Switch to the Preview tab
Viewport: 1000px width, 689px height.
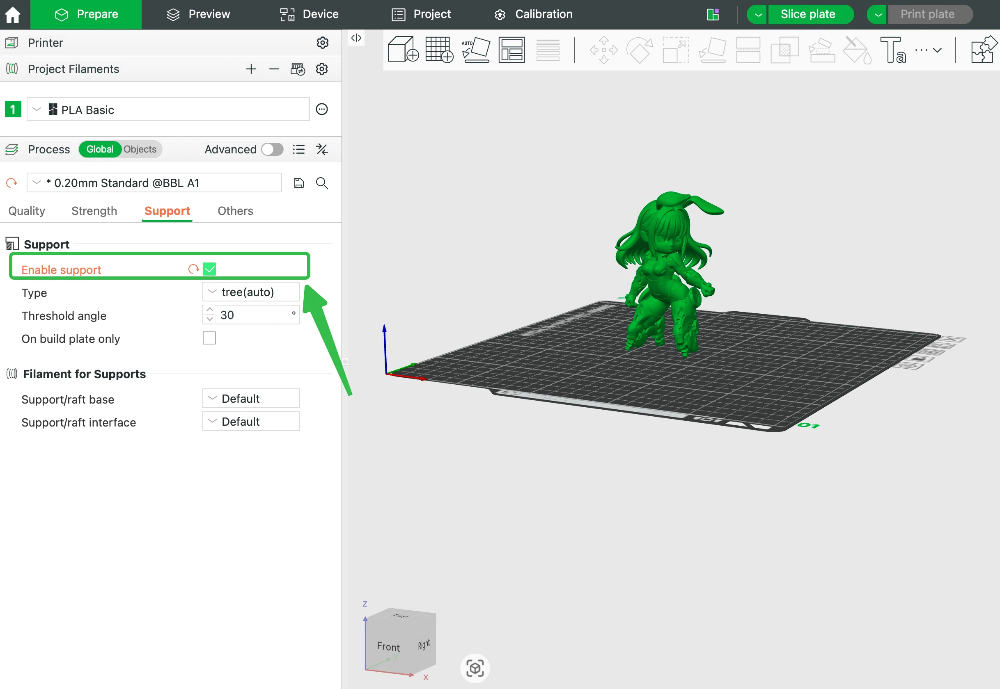[199, 14]
